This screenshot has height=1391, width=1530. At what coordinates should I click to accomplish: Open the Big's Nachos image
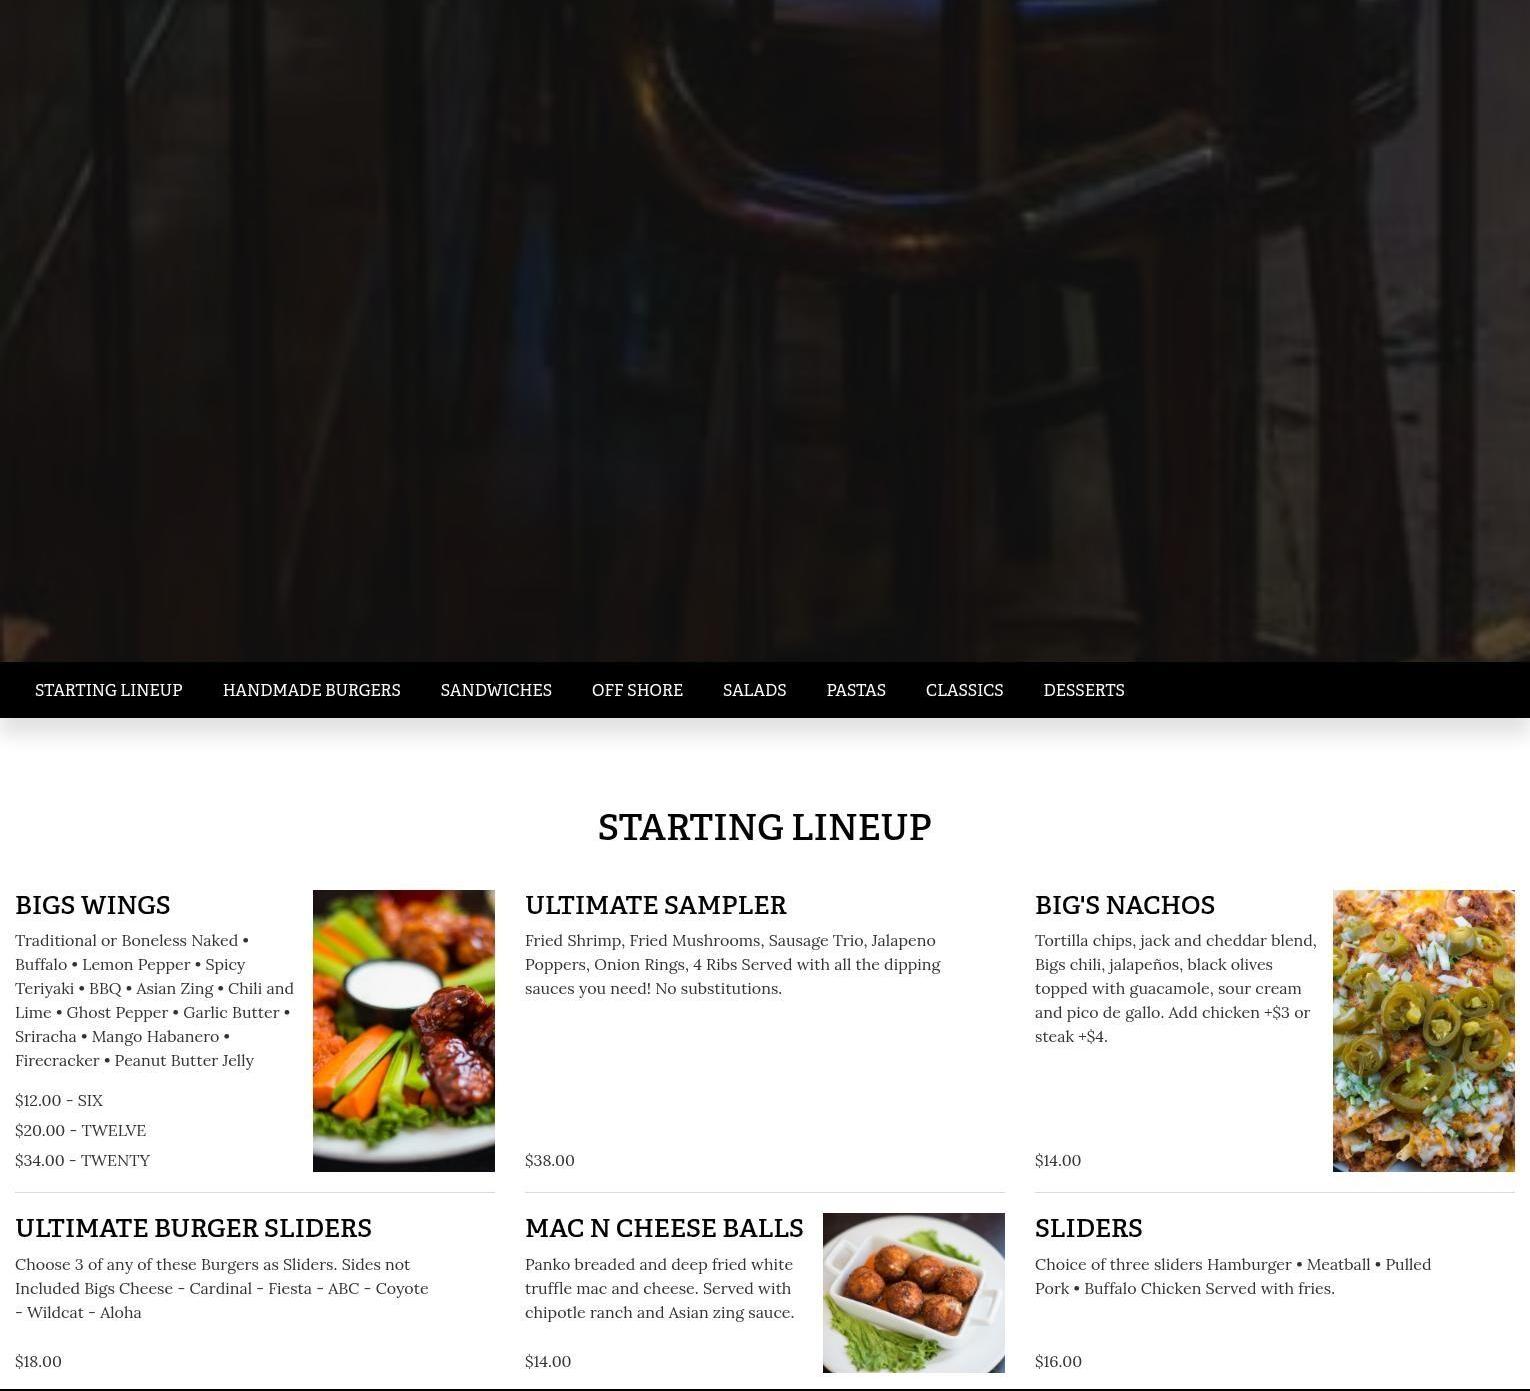tap(1424, 1031)
